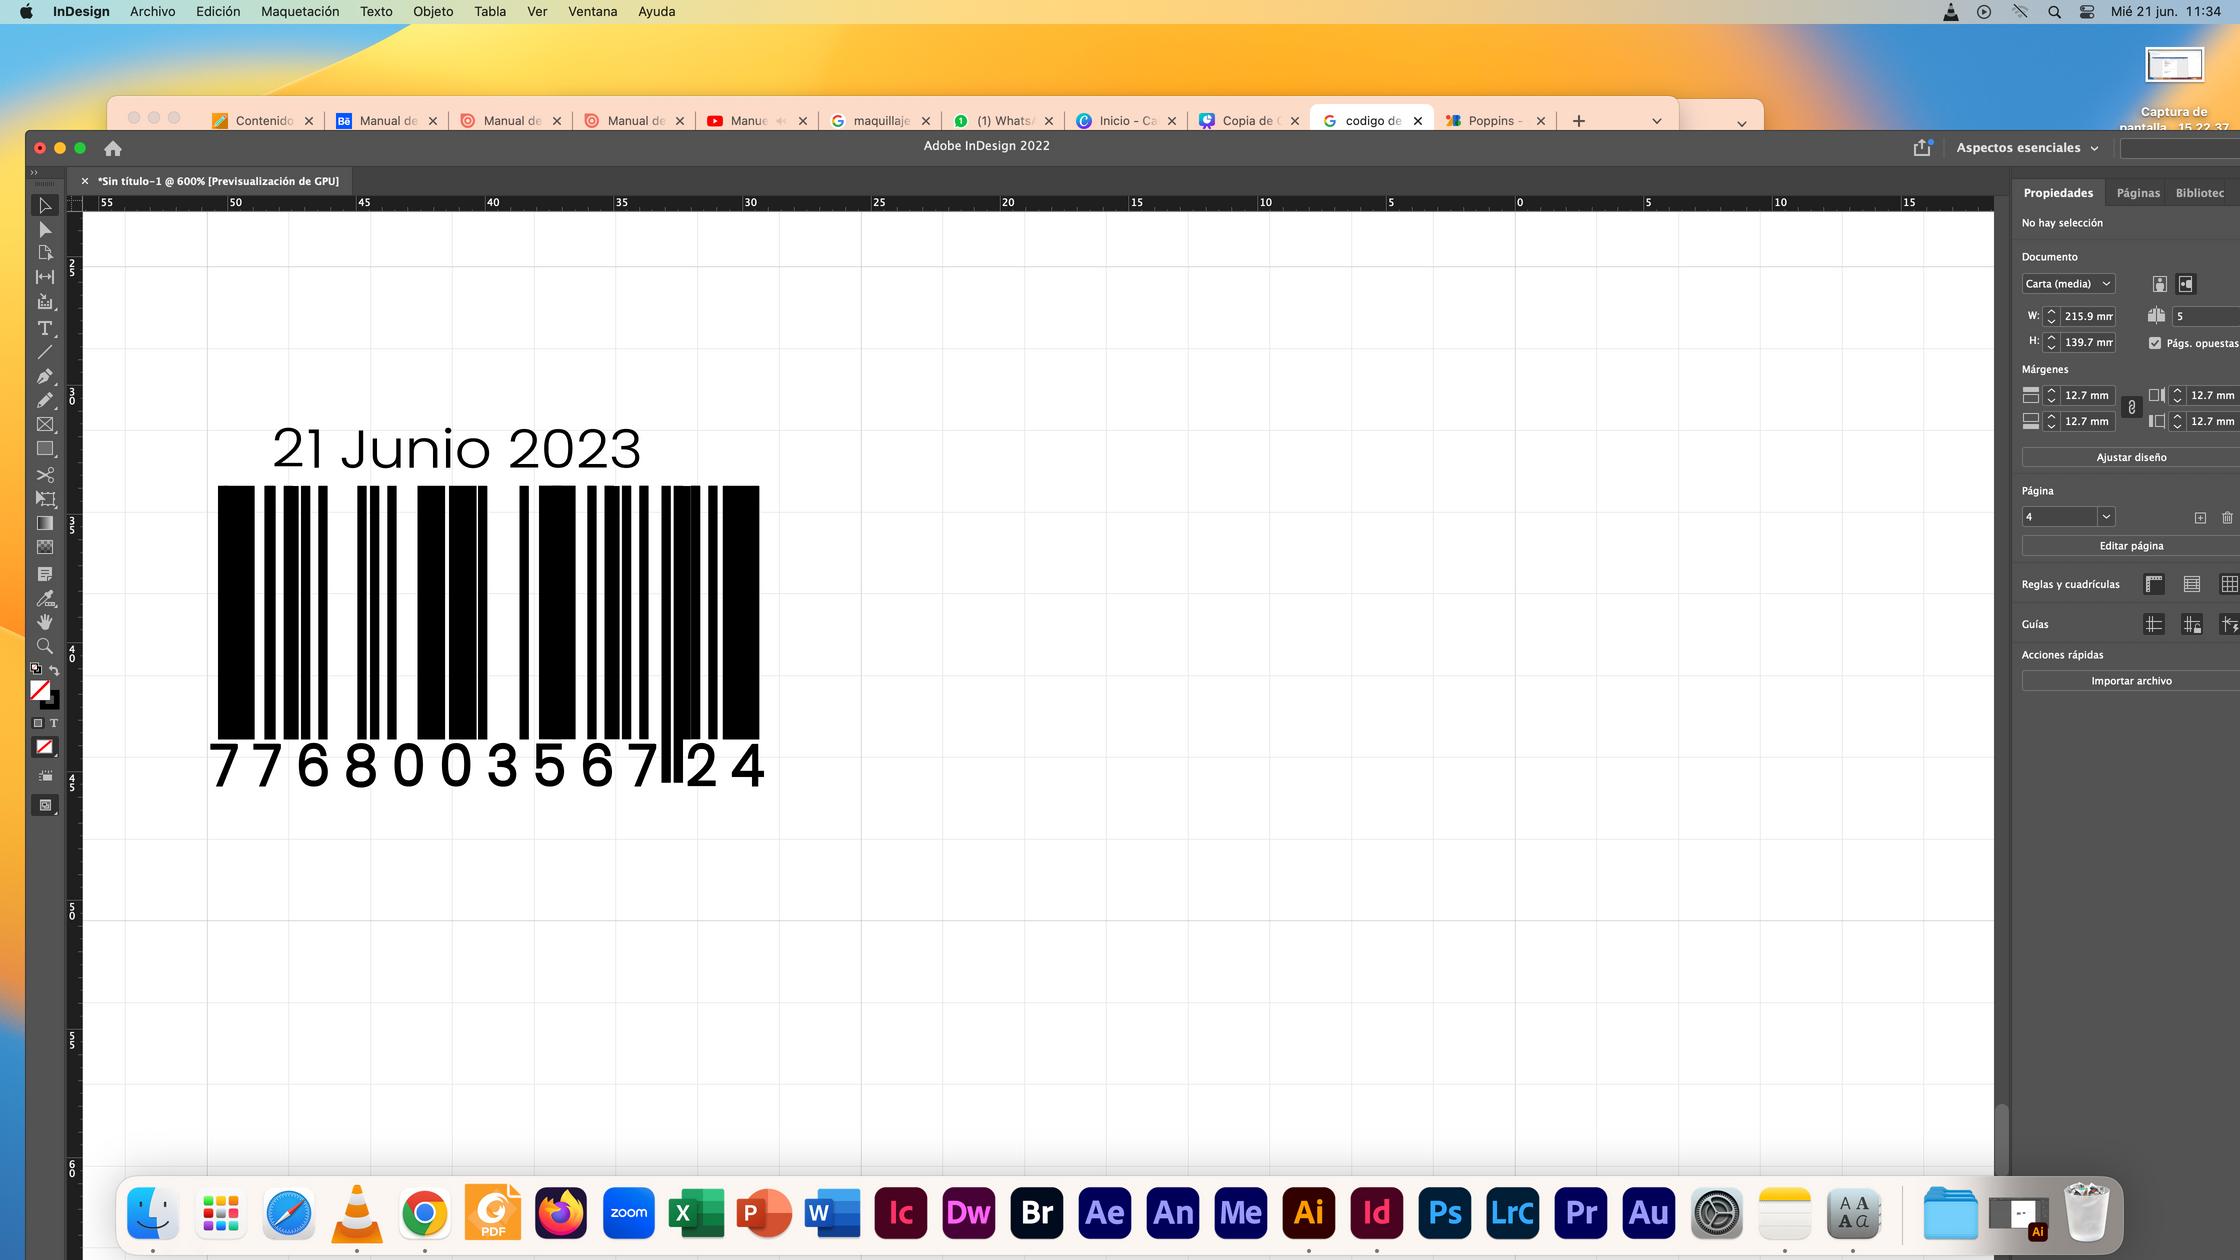Open the Carta (media) page size dropdown

(2068, 284)
